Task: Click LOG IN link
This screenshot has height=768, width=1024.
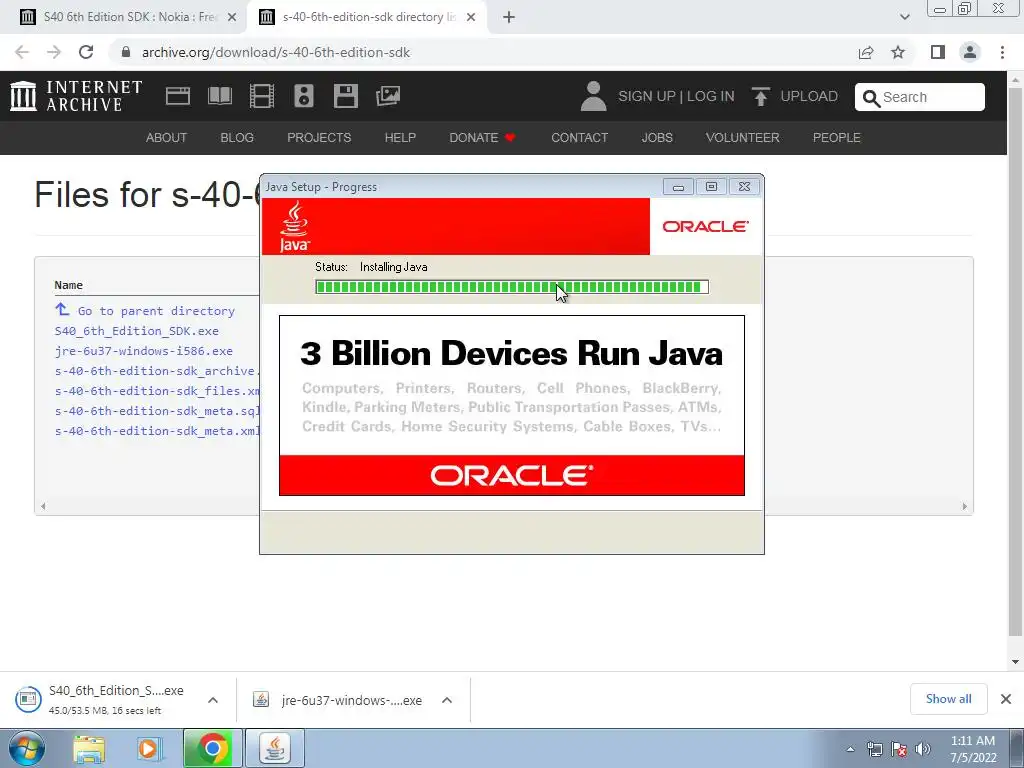Action: [711, 96]
